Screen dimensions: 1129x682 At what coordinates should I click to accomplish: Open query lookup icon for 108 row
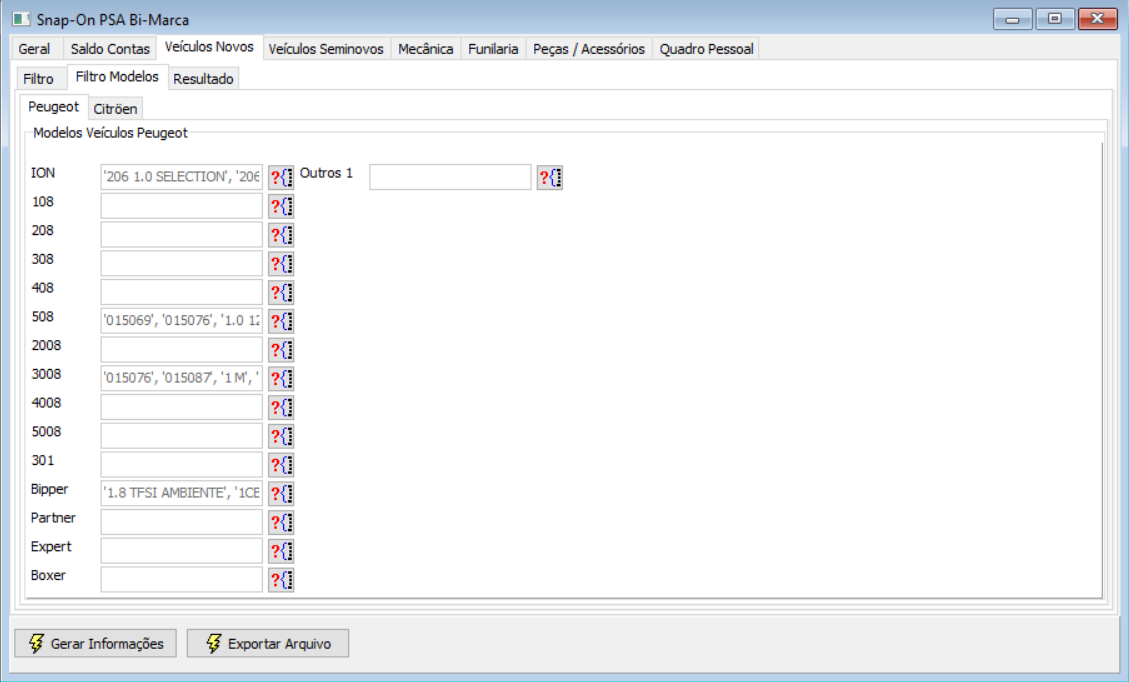click(x=281, y=206)
